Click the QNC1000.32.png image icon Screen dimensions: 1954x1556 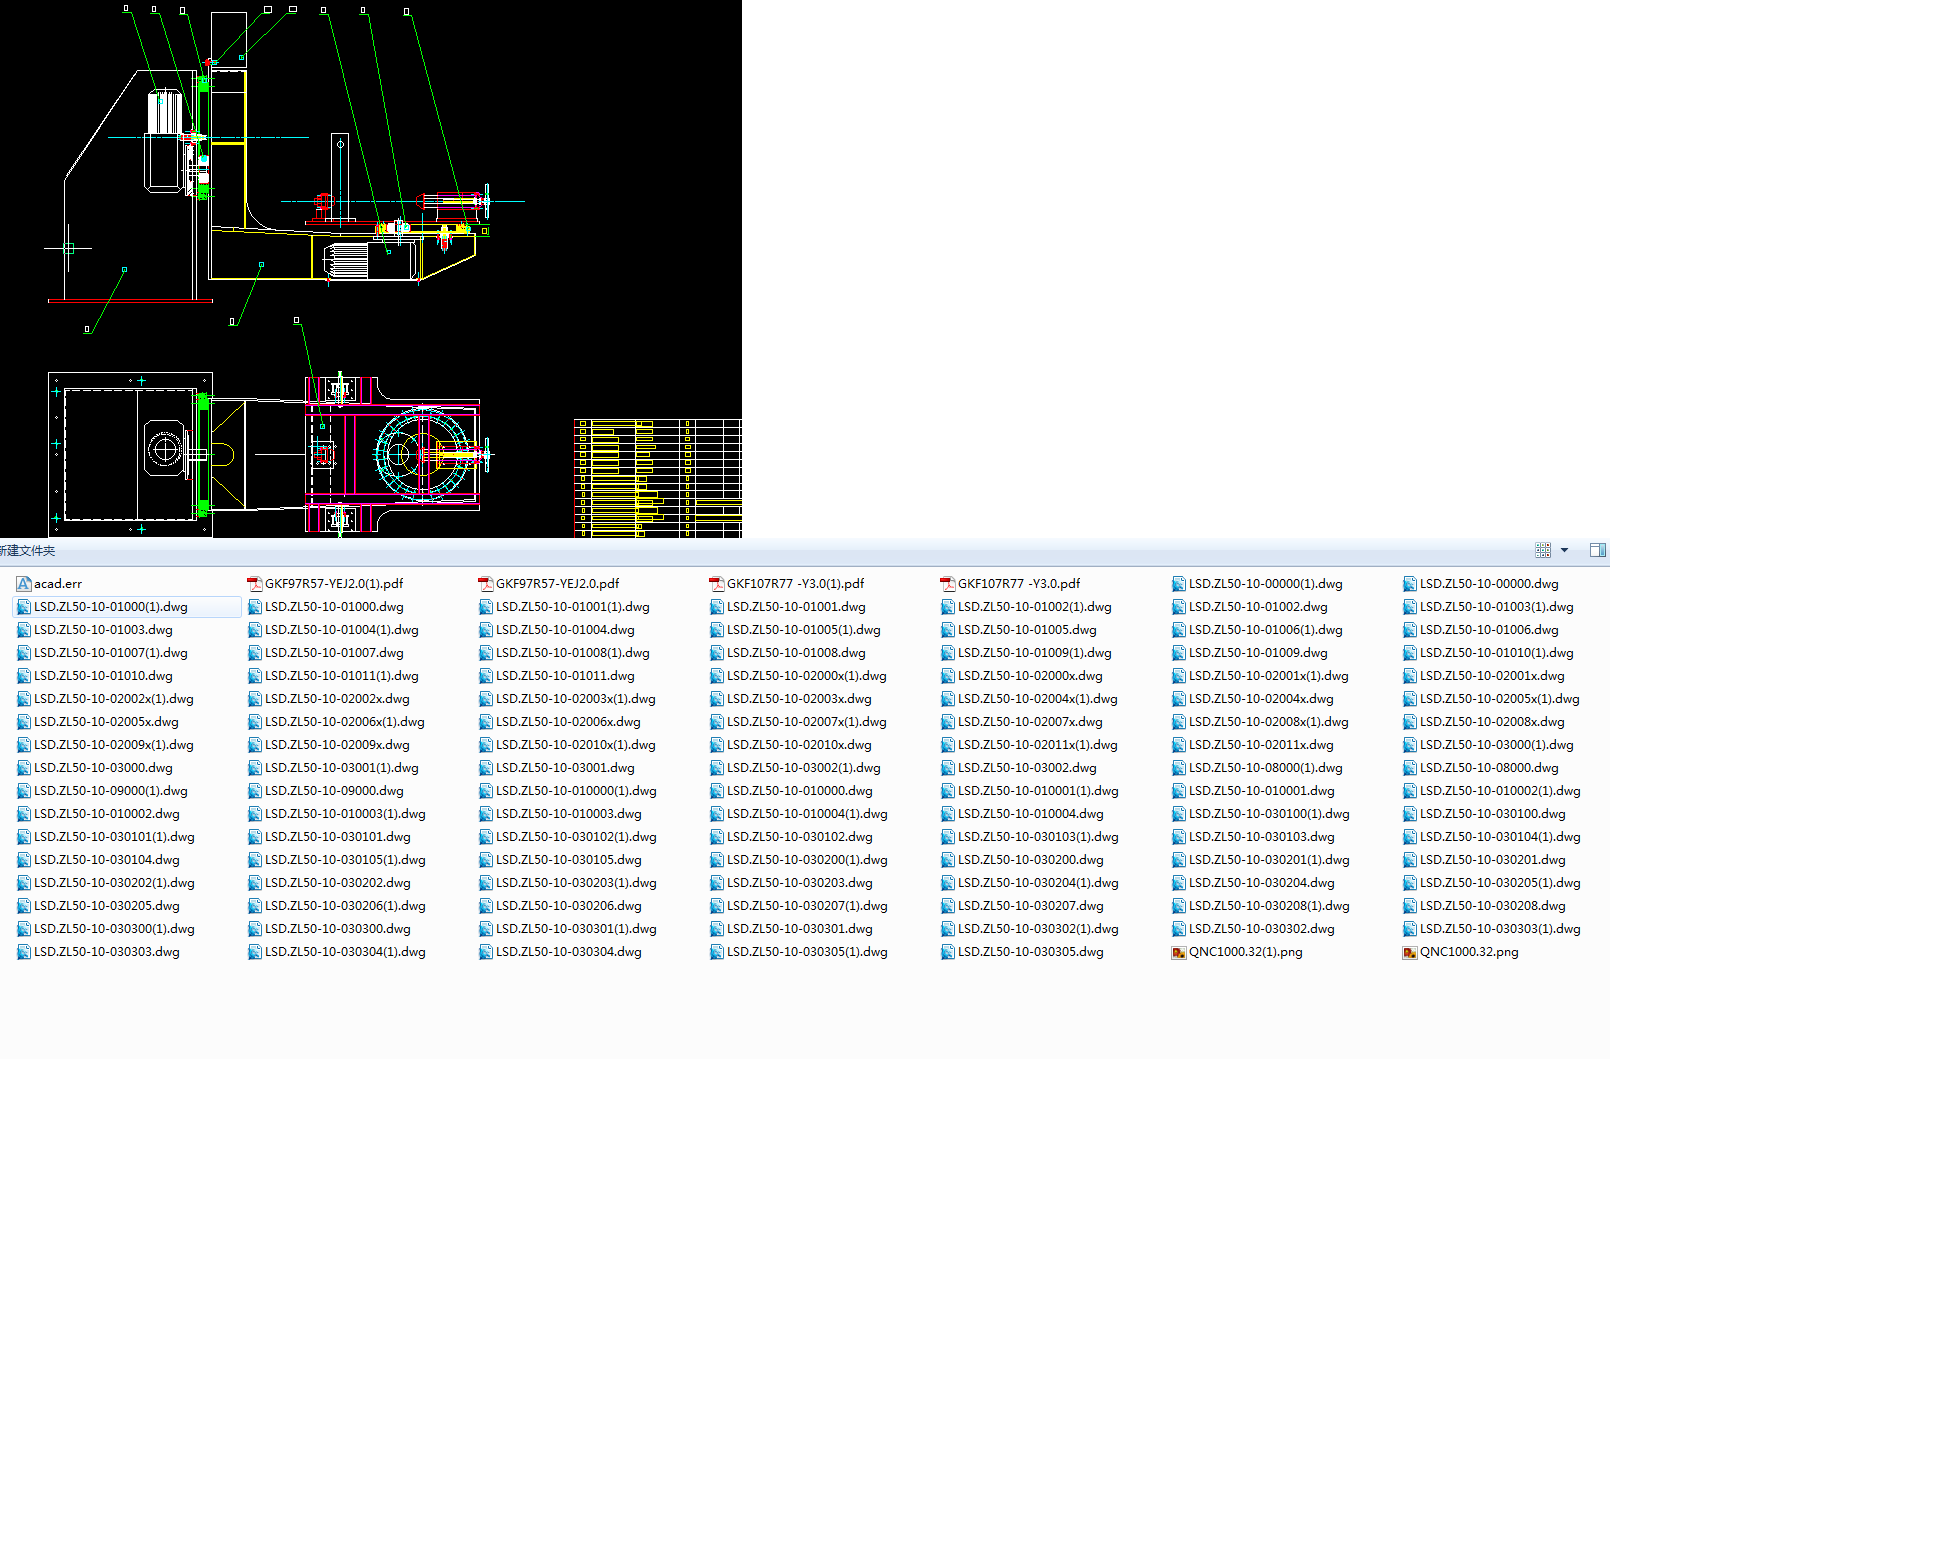tap(1410, 952)
